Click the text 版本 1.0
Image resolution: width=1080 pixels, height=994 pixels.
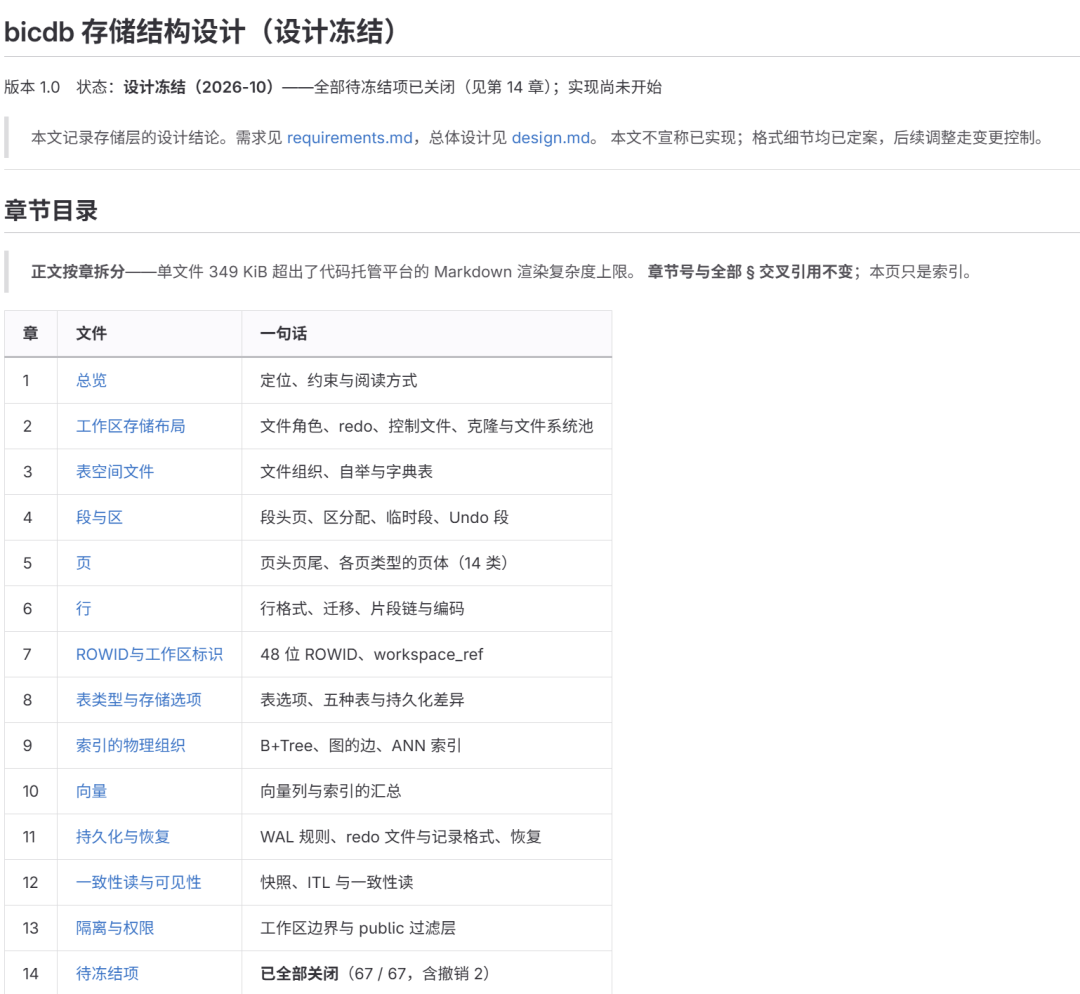[x=32, y=87]
